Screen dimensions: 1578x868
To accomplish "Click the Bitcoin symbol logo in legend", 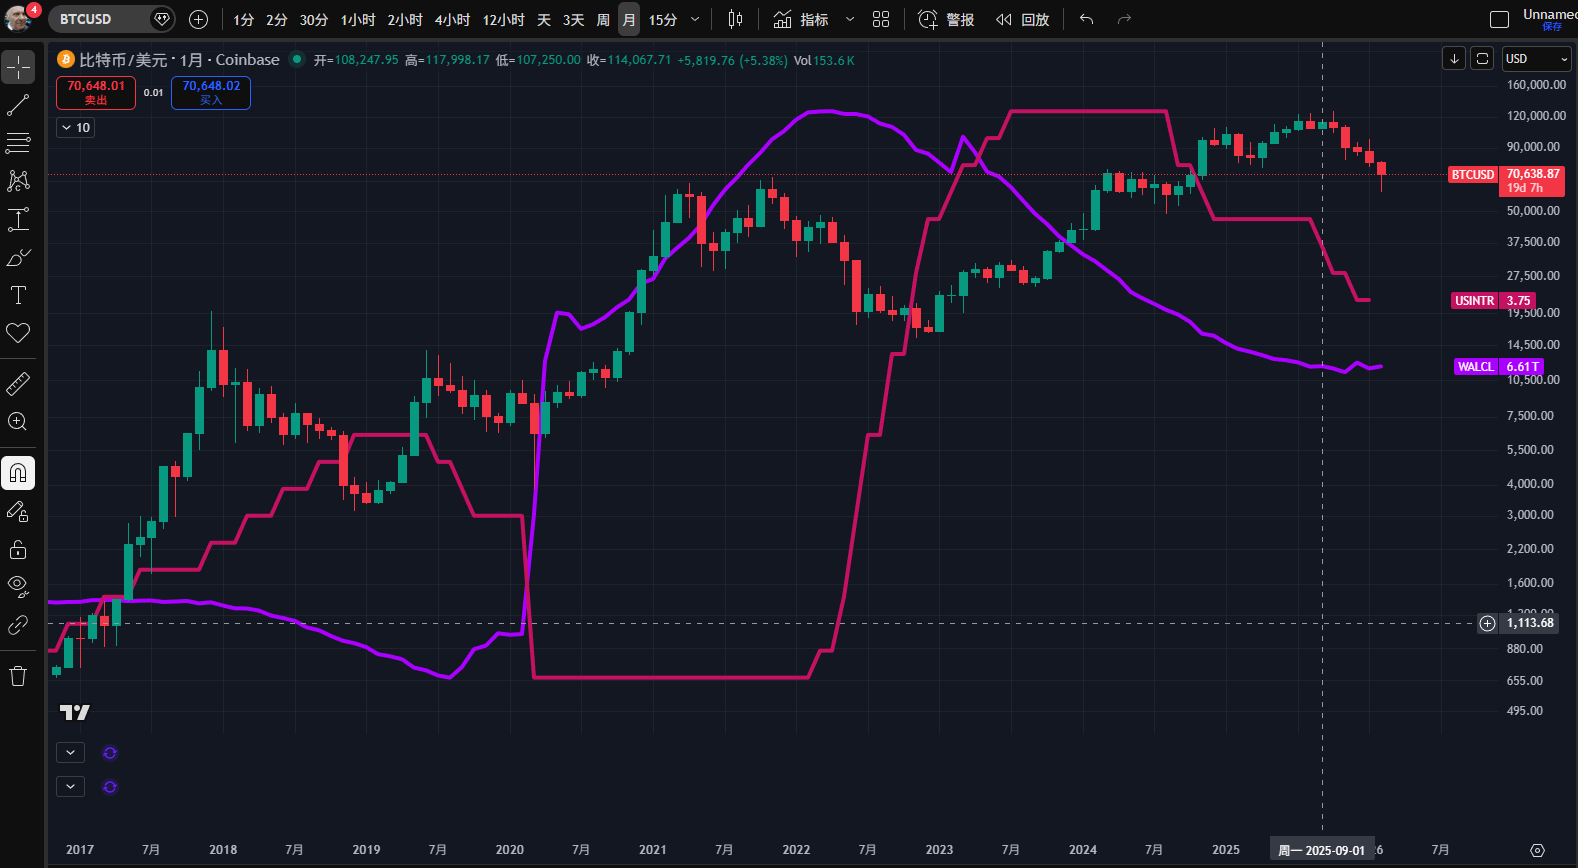I will (66, 59).
